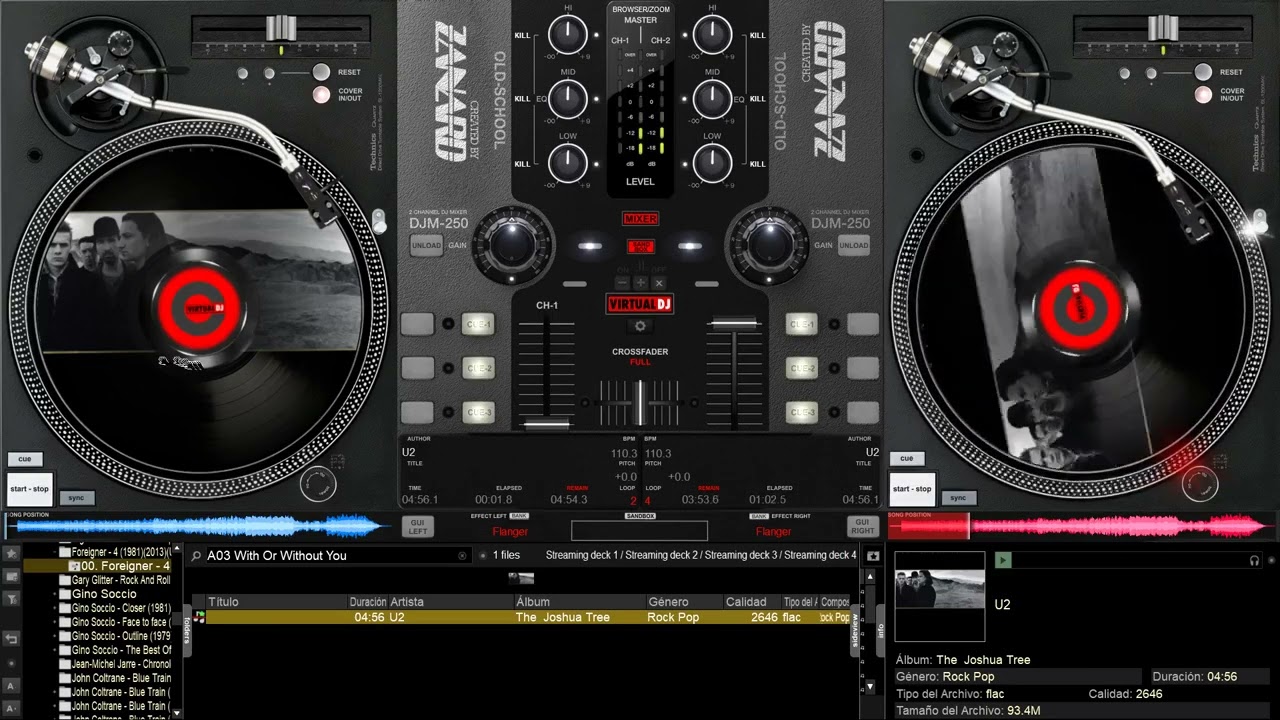The height and width of the screenshot is (720, 1280).
Task: Click the right deck loop/sync circular icon
Action: pyautogui.click(x=1200, y=485)
